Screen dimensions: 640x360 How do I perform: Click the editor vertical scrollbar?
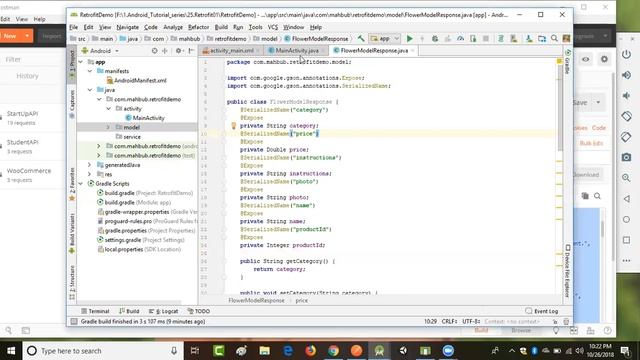click(x=560, y=108)
